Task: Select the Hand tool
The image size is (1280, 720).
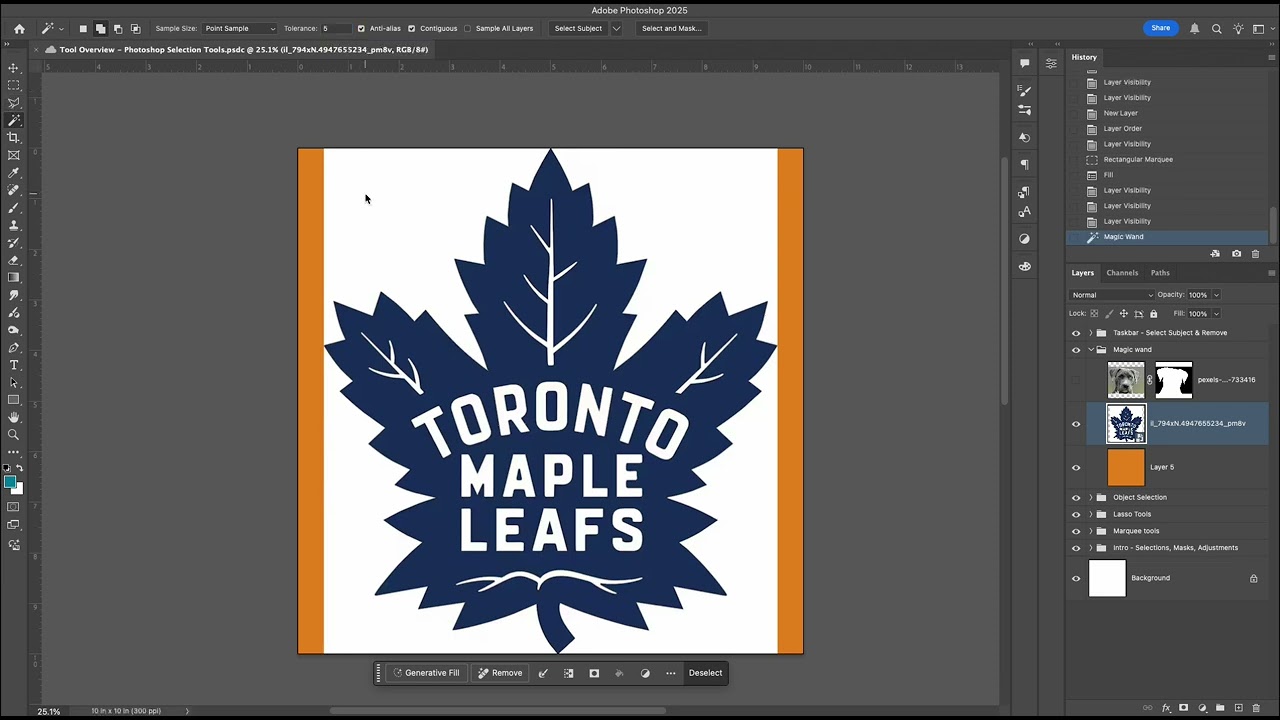Action: [14, 418]
